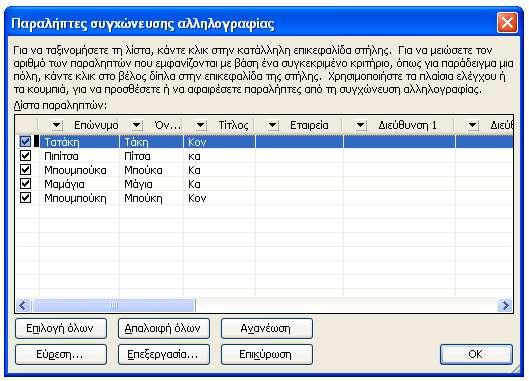The width and height of the screenshot is (529, 381).
Task: Click the first name cell Μπούκη
Action: click(151, 198)
